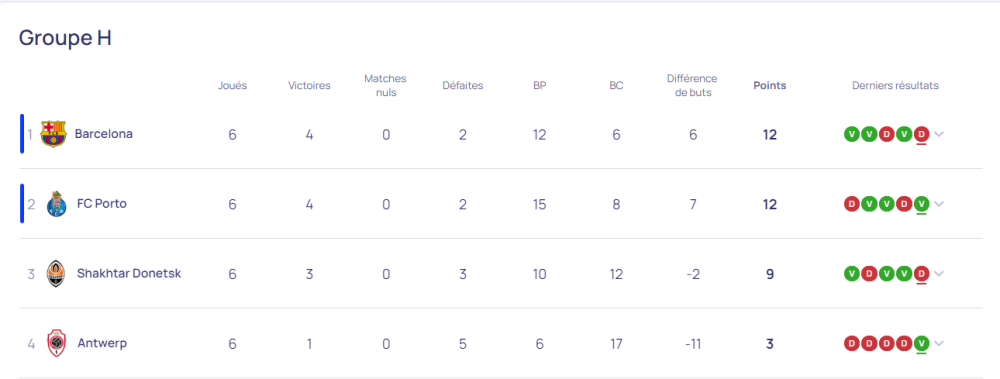Click the Victoires column header
Screen dimensions: 1000x379
tap(309, 85)
